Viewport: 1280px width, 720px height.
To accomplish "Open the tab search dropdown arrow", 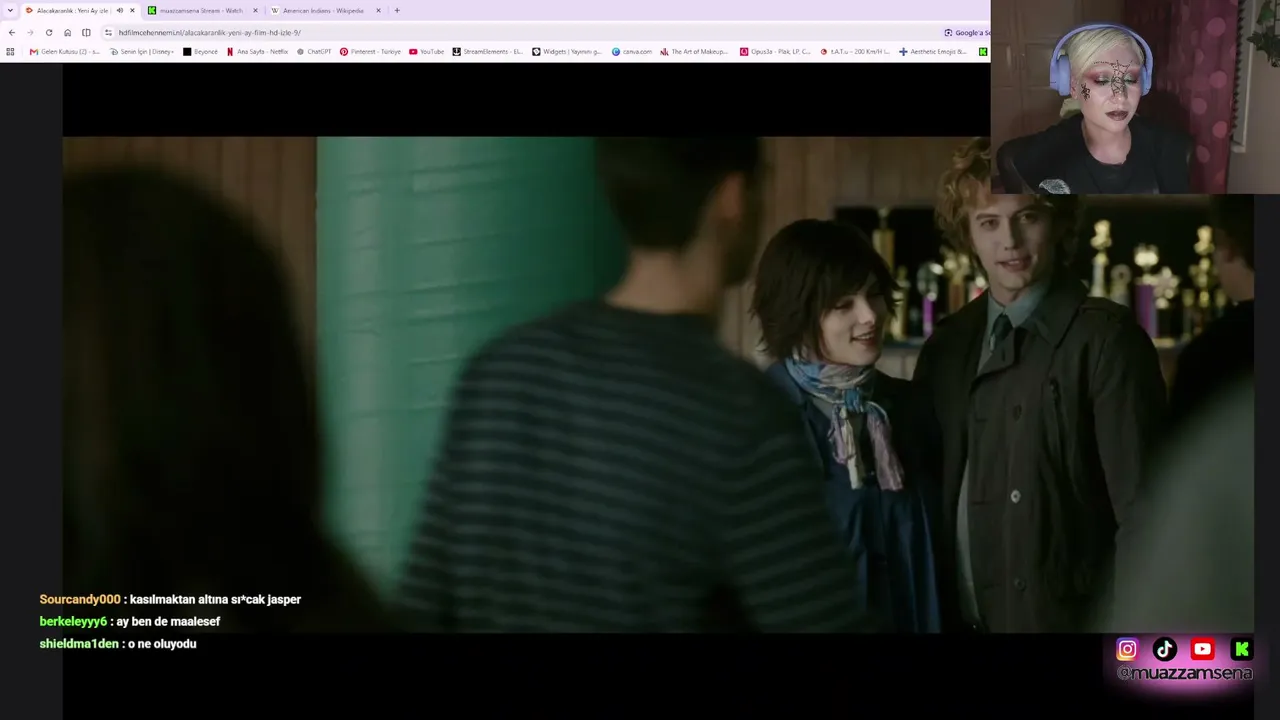I will coord(10,11).
